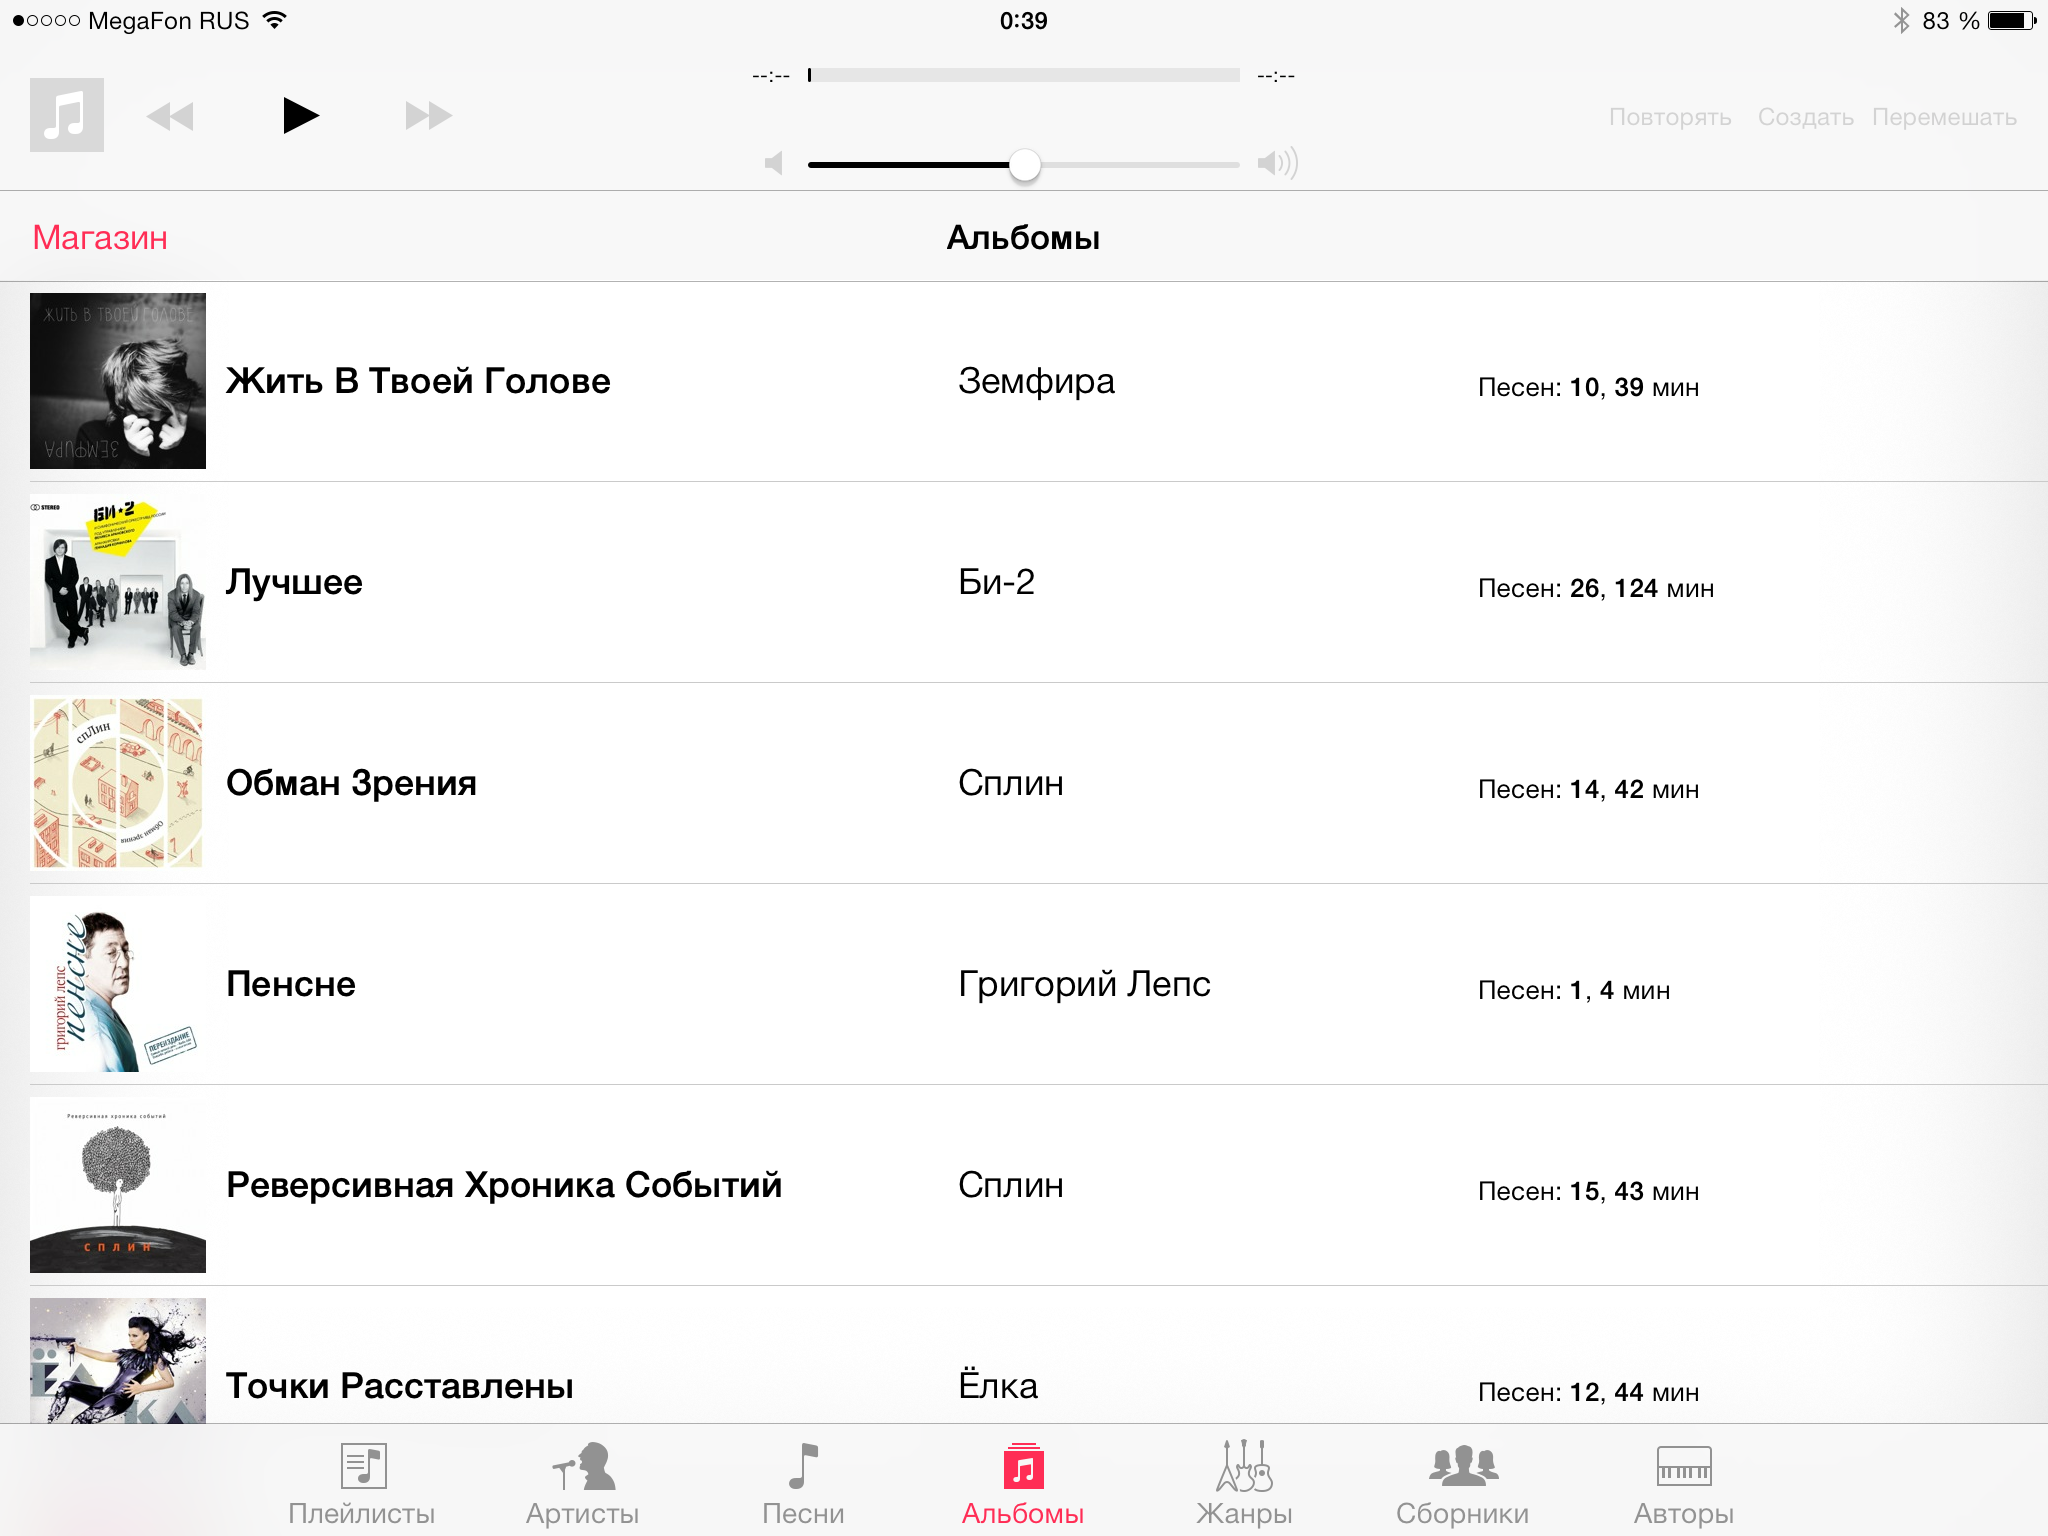Open the Сборники tab
2048x1536 pixels.
pyautogui.click(x=1463, y=1484)
